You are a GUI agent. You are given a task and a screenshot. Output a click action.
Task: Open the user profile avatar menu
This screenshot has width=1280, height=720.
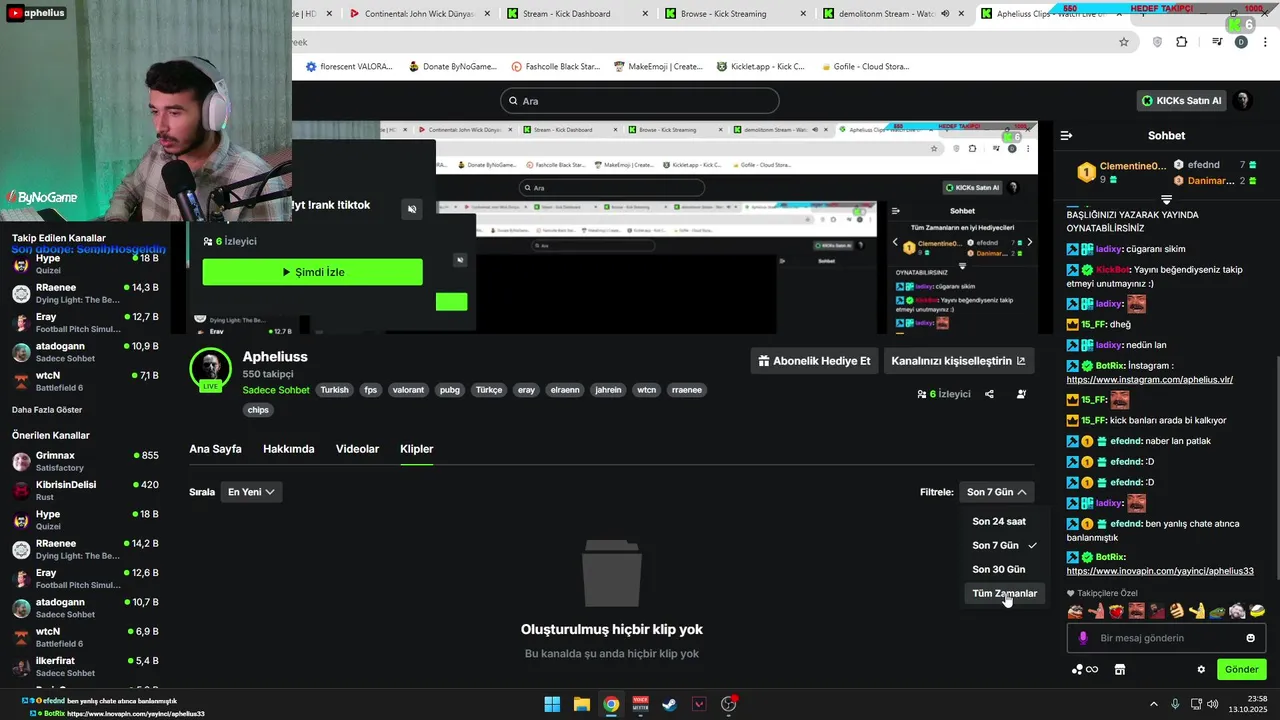pos(1242,101)
